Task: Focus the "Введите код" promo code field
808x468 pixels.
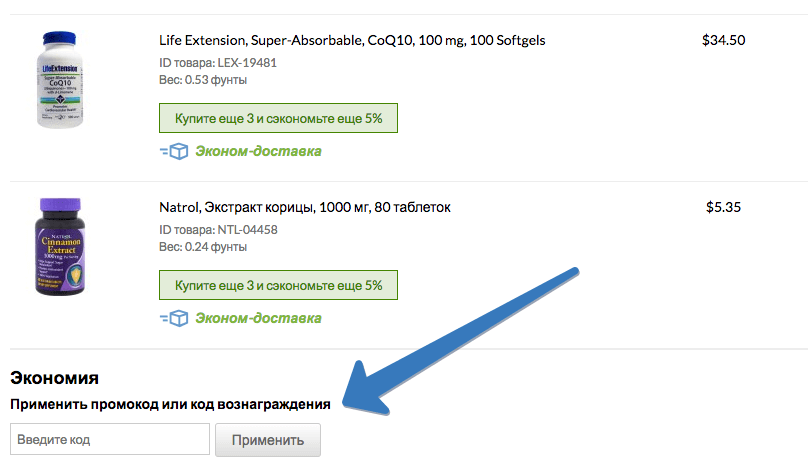Action: pyautogui.click(x=109, y=440)
